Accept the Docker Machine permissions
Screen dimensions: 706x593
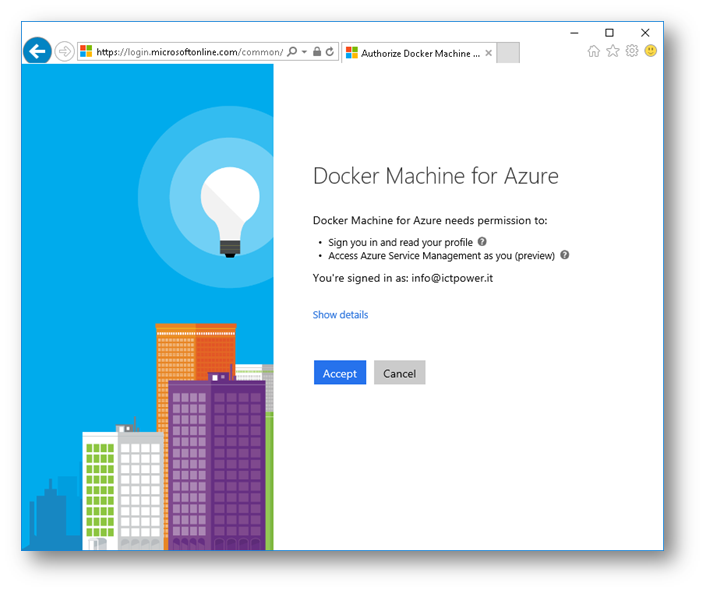(340, 372)
